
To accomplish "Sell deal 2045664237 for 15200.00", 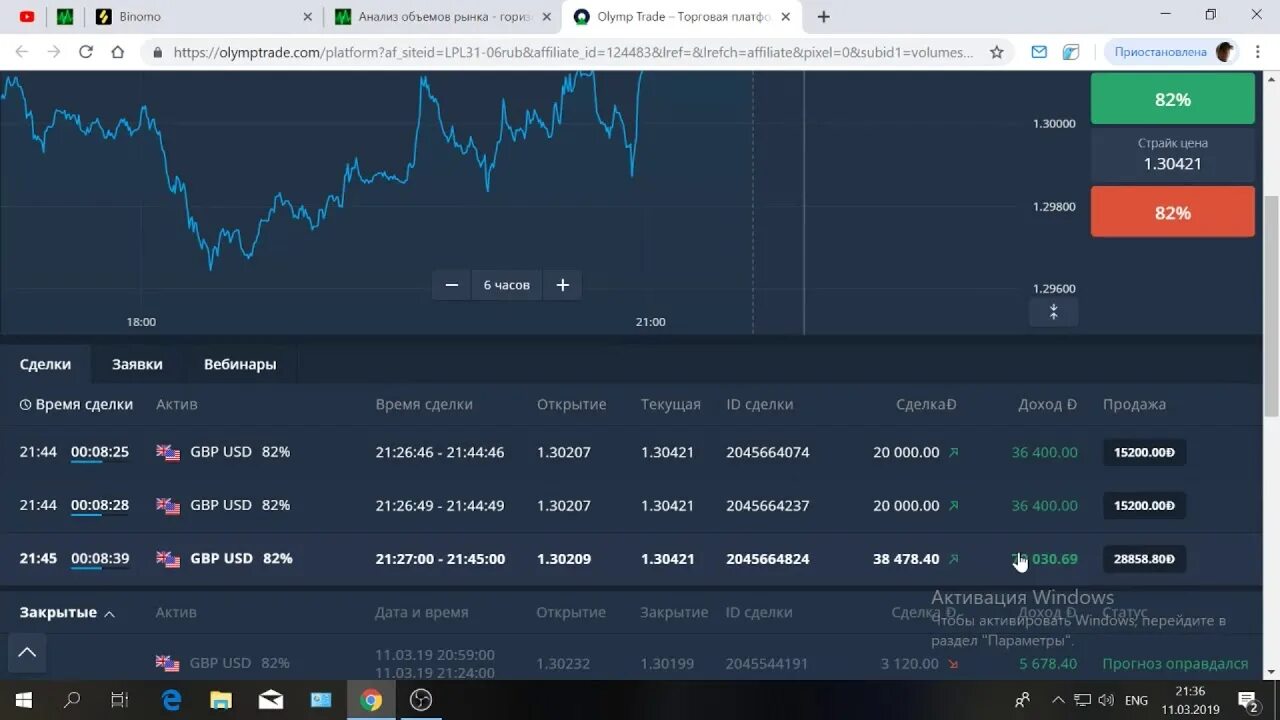I will point(1144,505).
